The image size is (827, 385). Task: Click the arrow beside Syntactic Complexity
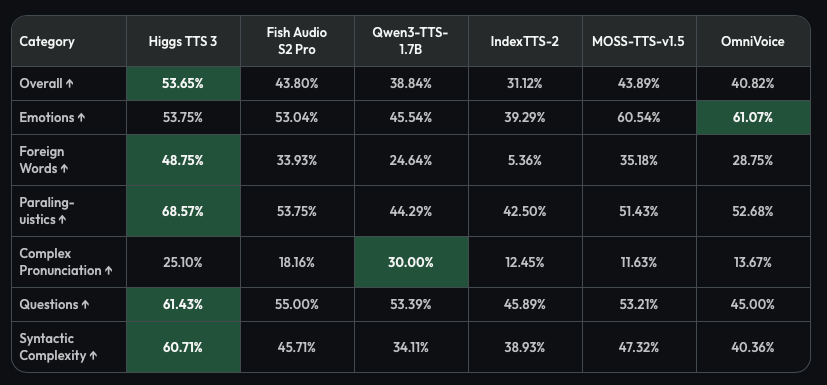coord(93,356)
